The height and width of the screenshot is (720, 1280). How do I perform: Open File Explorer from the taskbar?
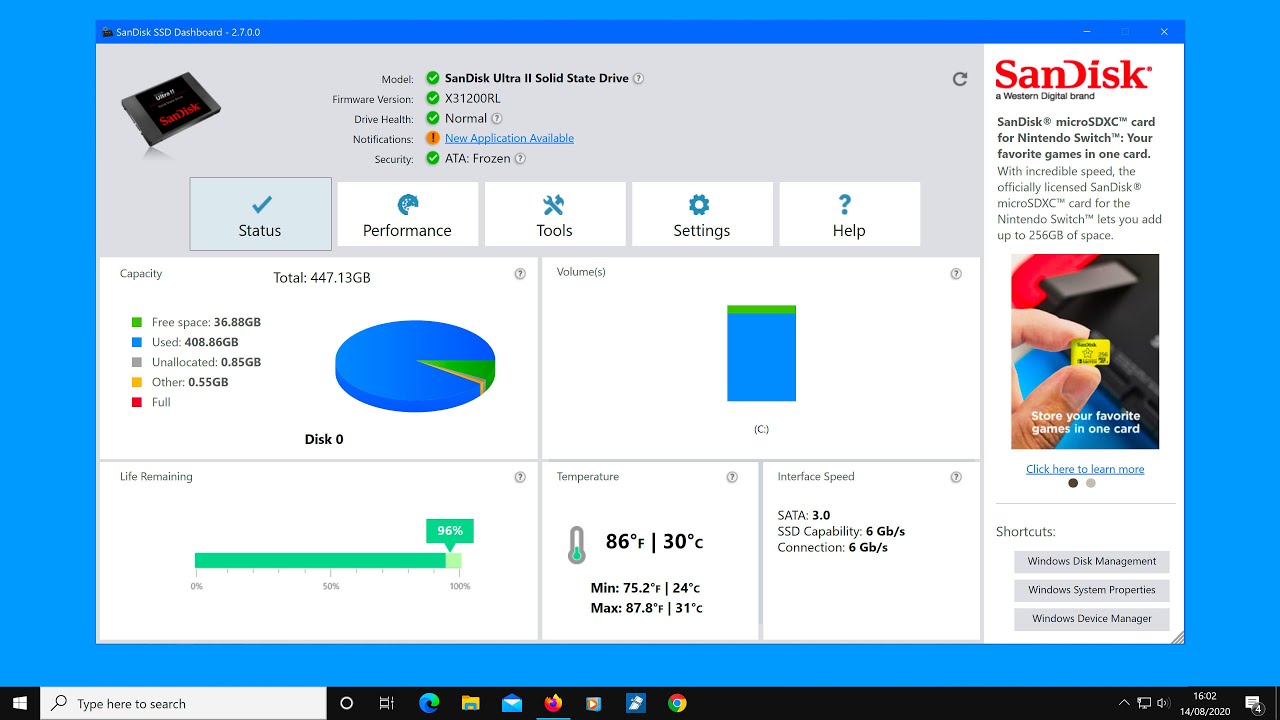coord(470,703)
